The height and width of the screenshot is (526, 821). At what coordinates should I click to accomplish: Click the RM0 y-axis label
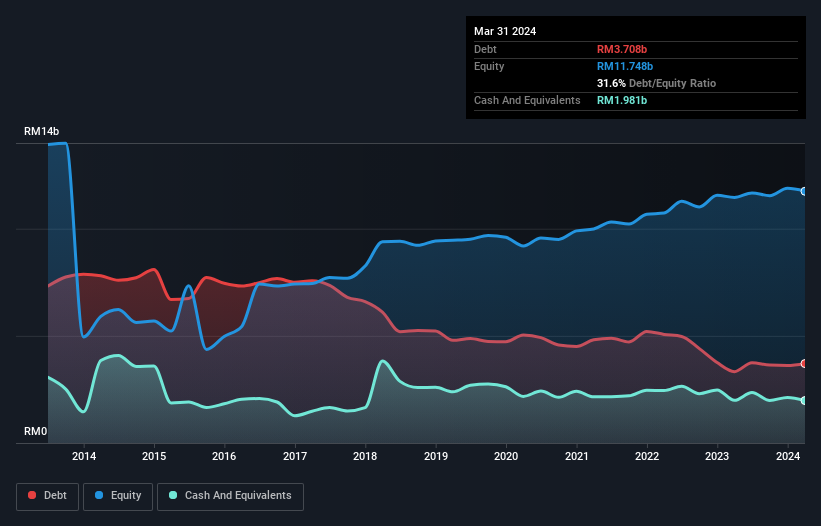tap(36, 431)
